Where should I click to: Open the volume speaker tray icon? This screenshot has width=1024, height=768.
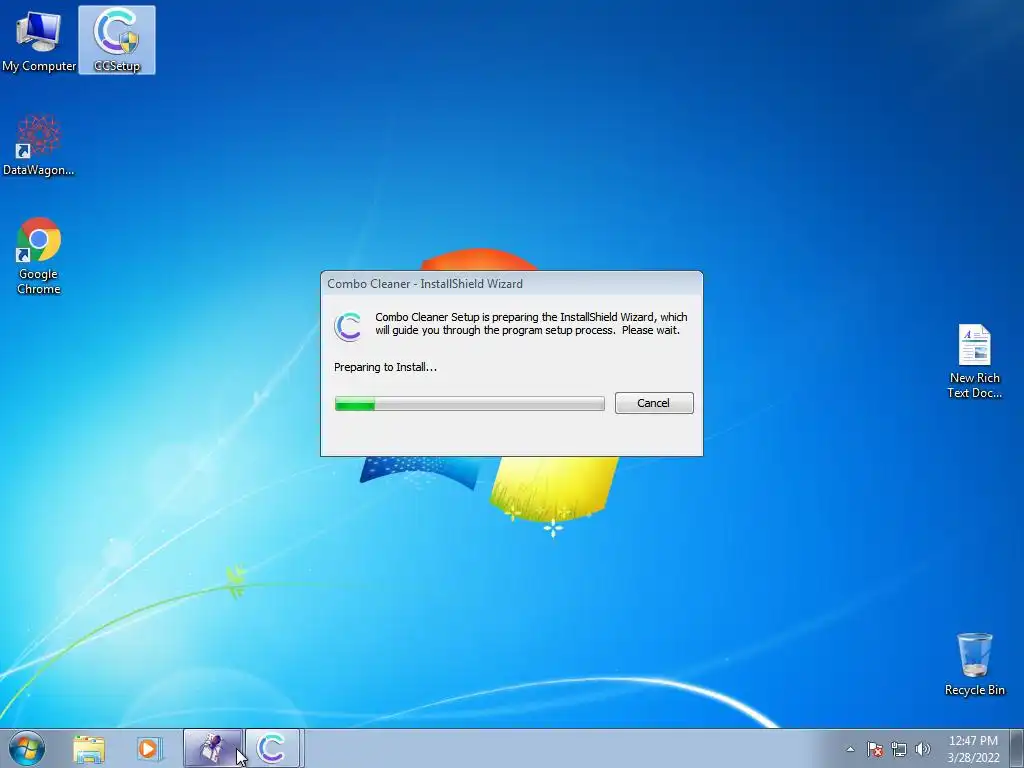923,749
